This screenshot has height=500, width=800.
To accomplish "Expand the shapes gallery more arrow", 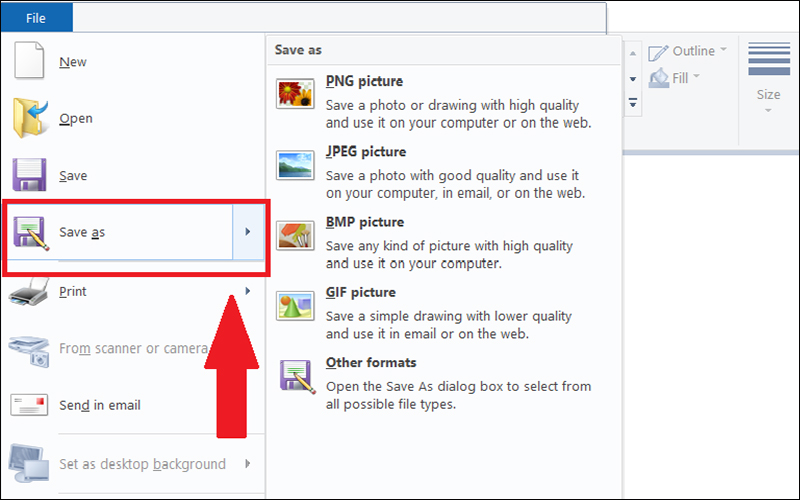I will coord(633,102).
